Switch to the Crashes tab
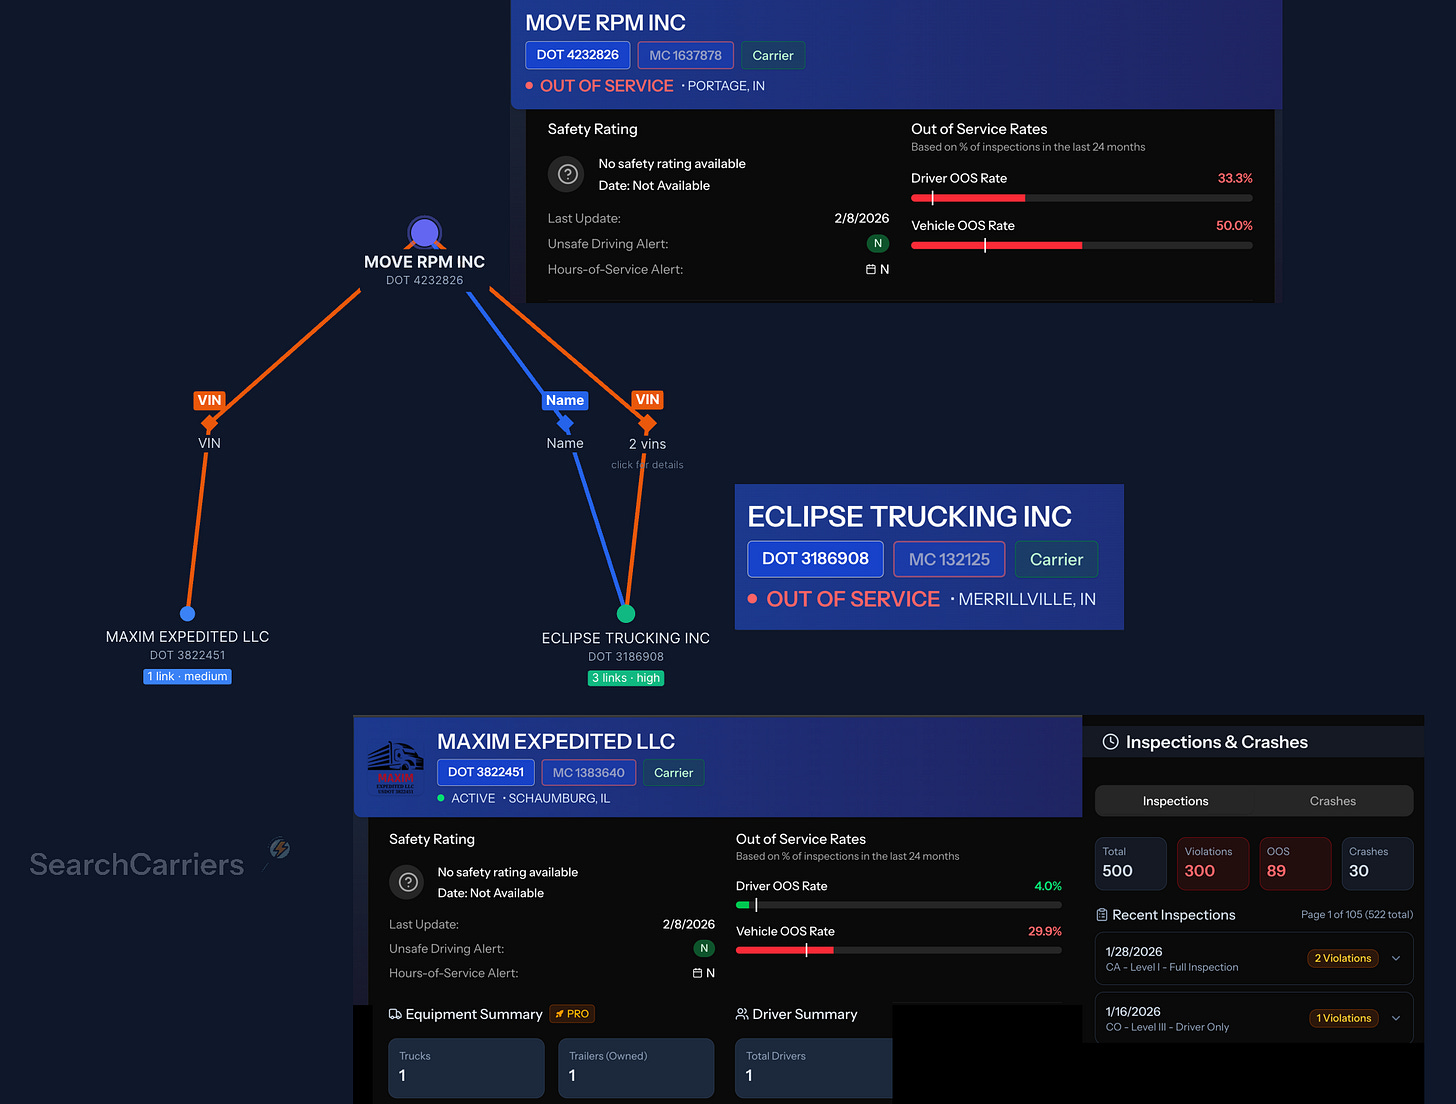Viewport: 1456px width, 1104px height. click(x=1333, y=801)
